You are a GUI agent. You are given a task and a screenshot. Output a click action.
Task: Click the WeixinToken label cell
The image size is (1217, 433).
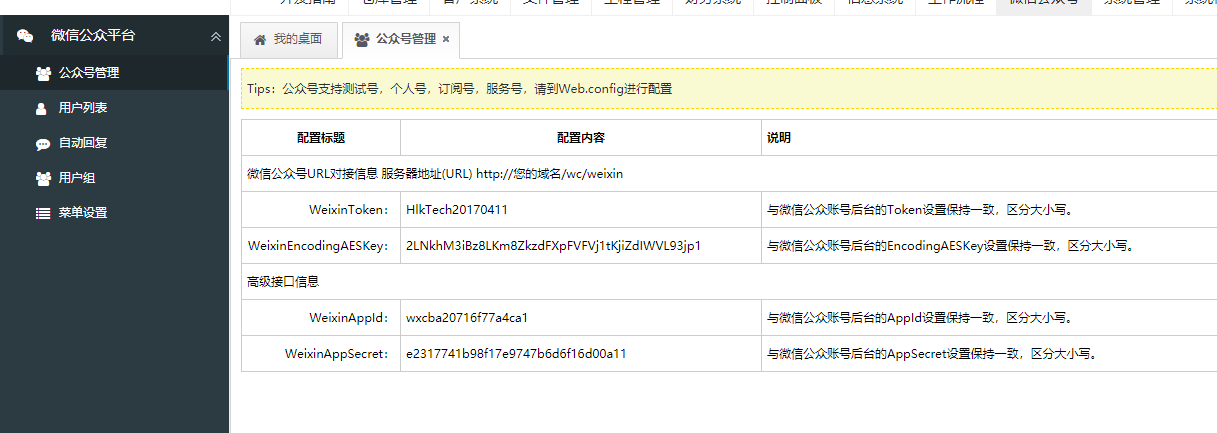[x=321, y=210]
